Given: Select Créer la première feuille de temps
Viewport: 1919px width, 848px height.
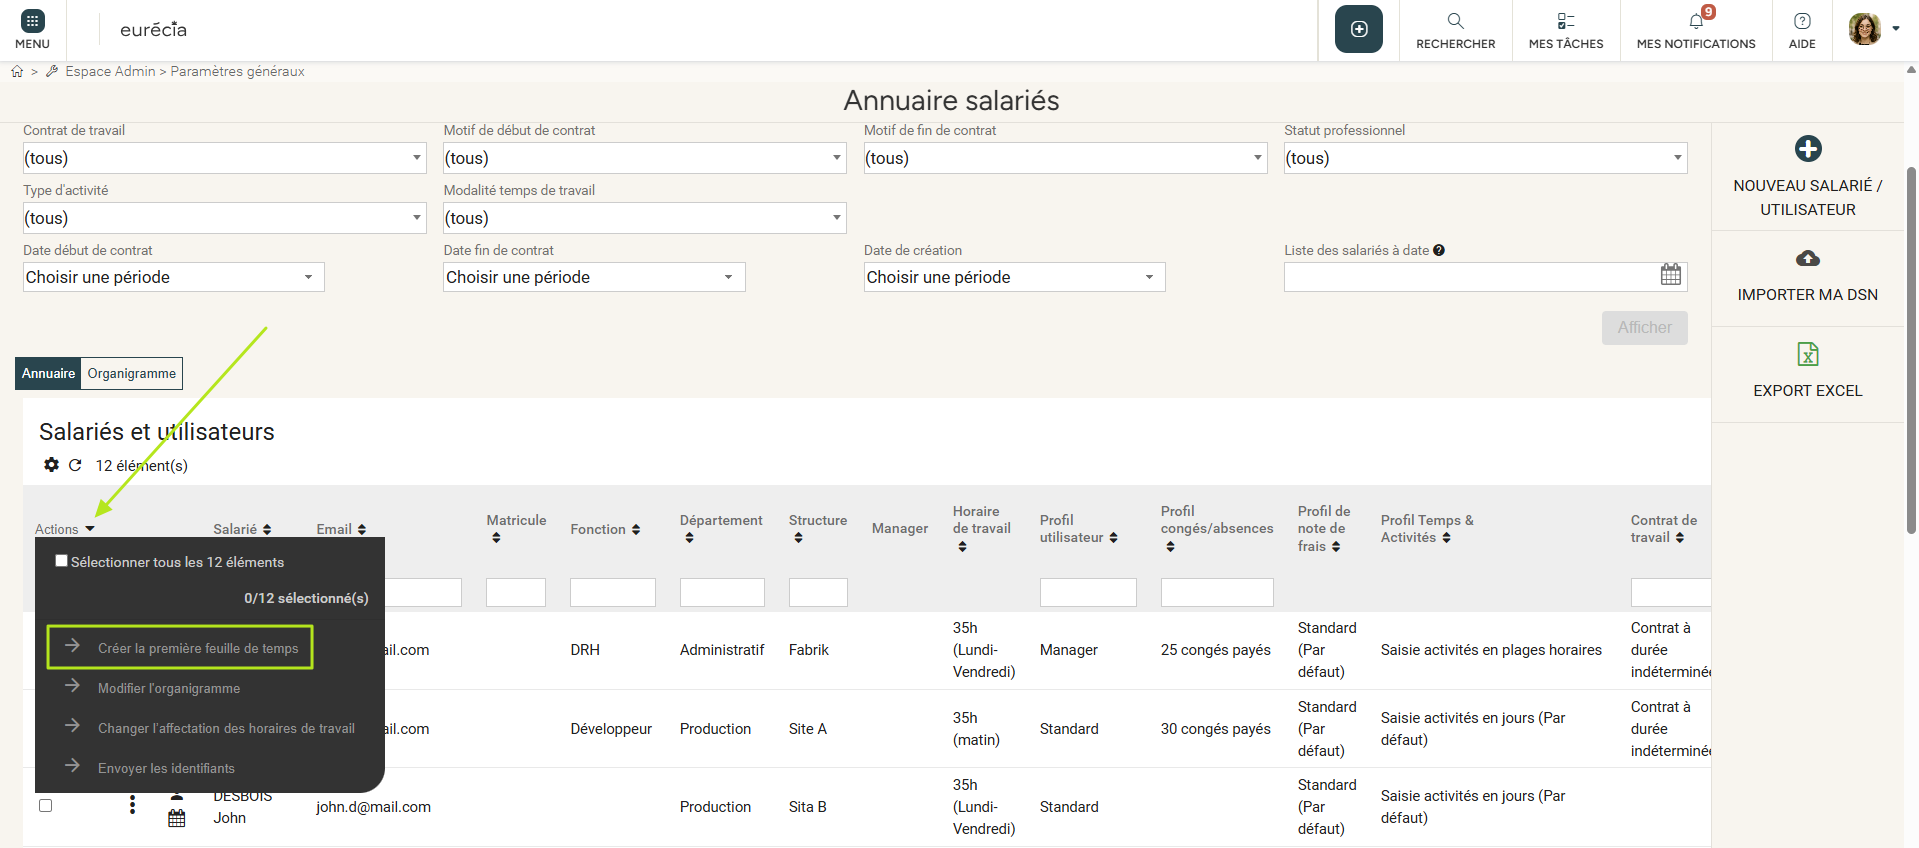Looking at the screenshot, I should pyautogui.click(x=197, y=648).
